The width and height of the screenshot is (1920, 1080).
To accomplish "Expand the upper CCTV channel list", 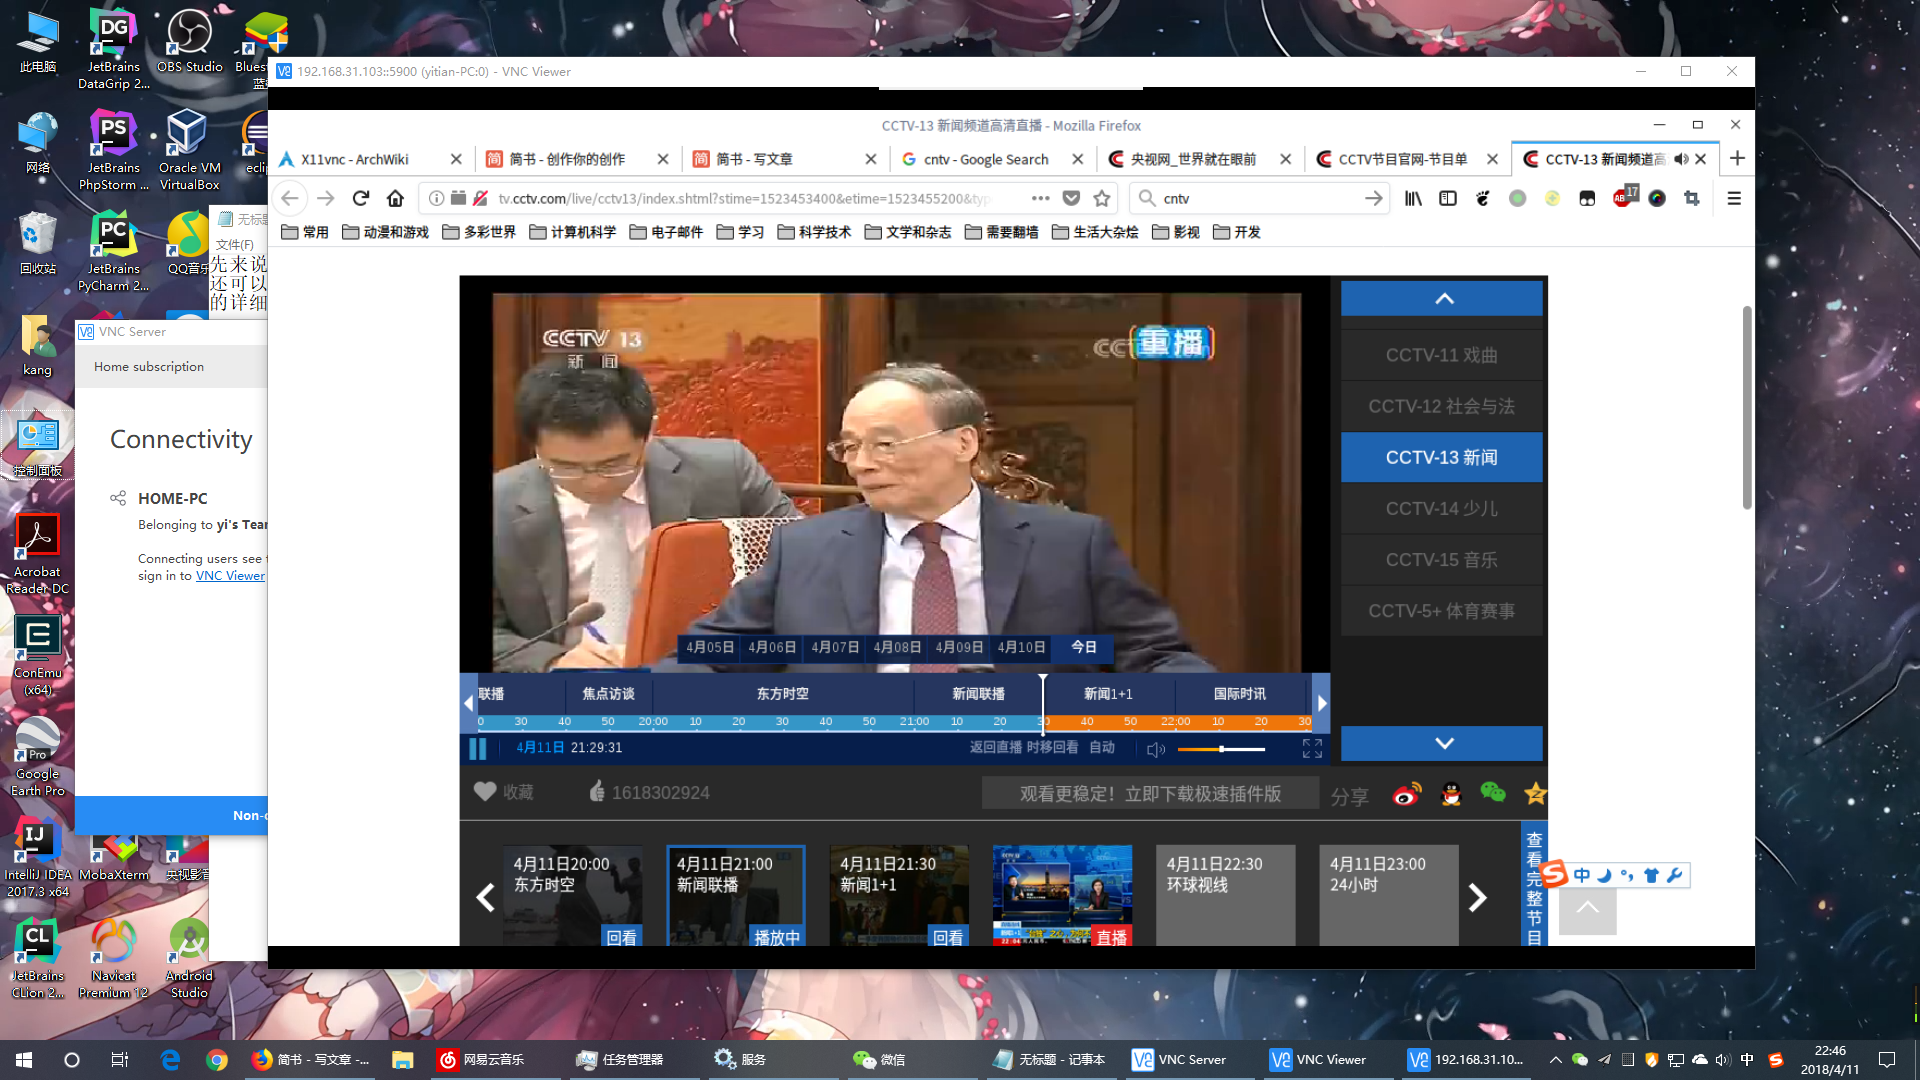I will (x=1441, y=297).
